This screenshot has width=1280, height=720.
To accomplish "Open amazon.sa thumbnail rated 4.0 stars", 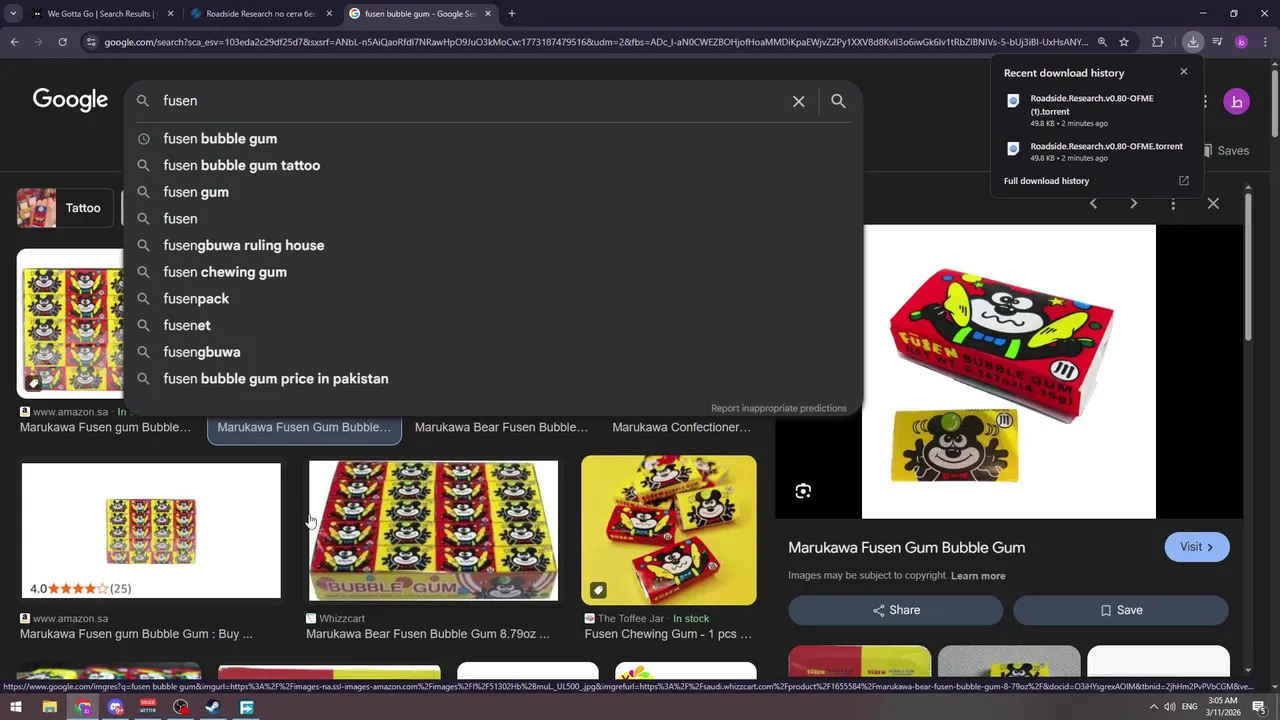I will click(x=151, y=530).
